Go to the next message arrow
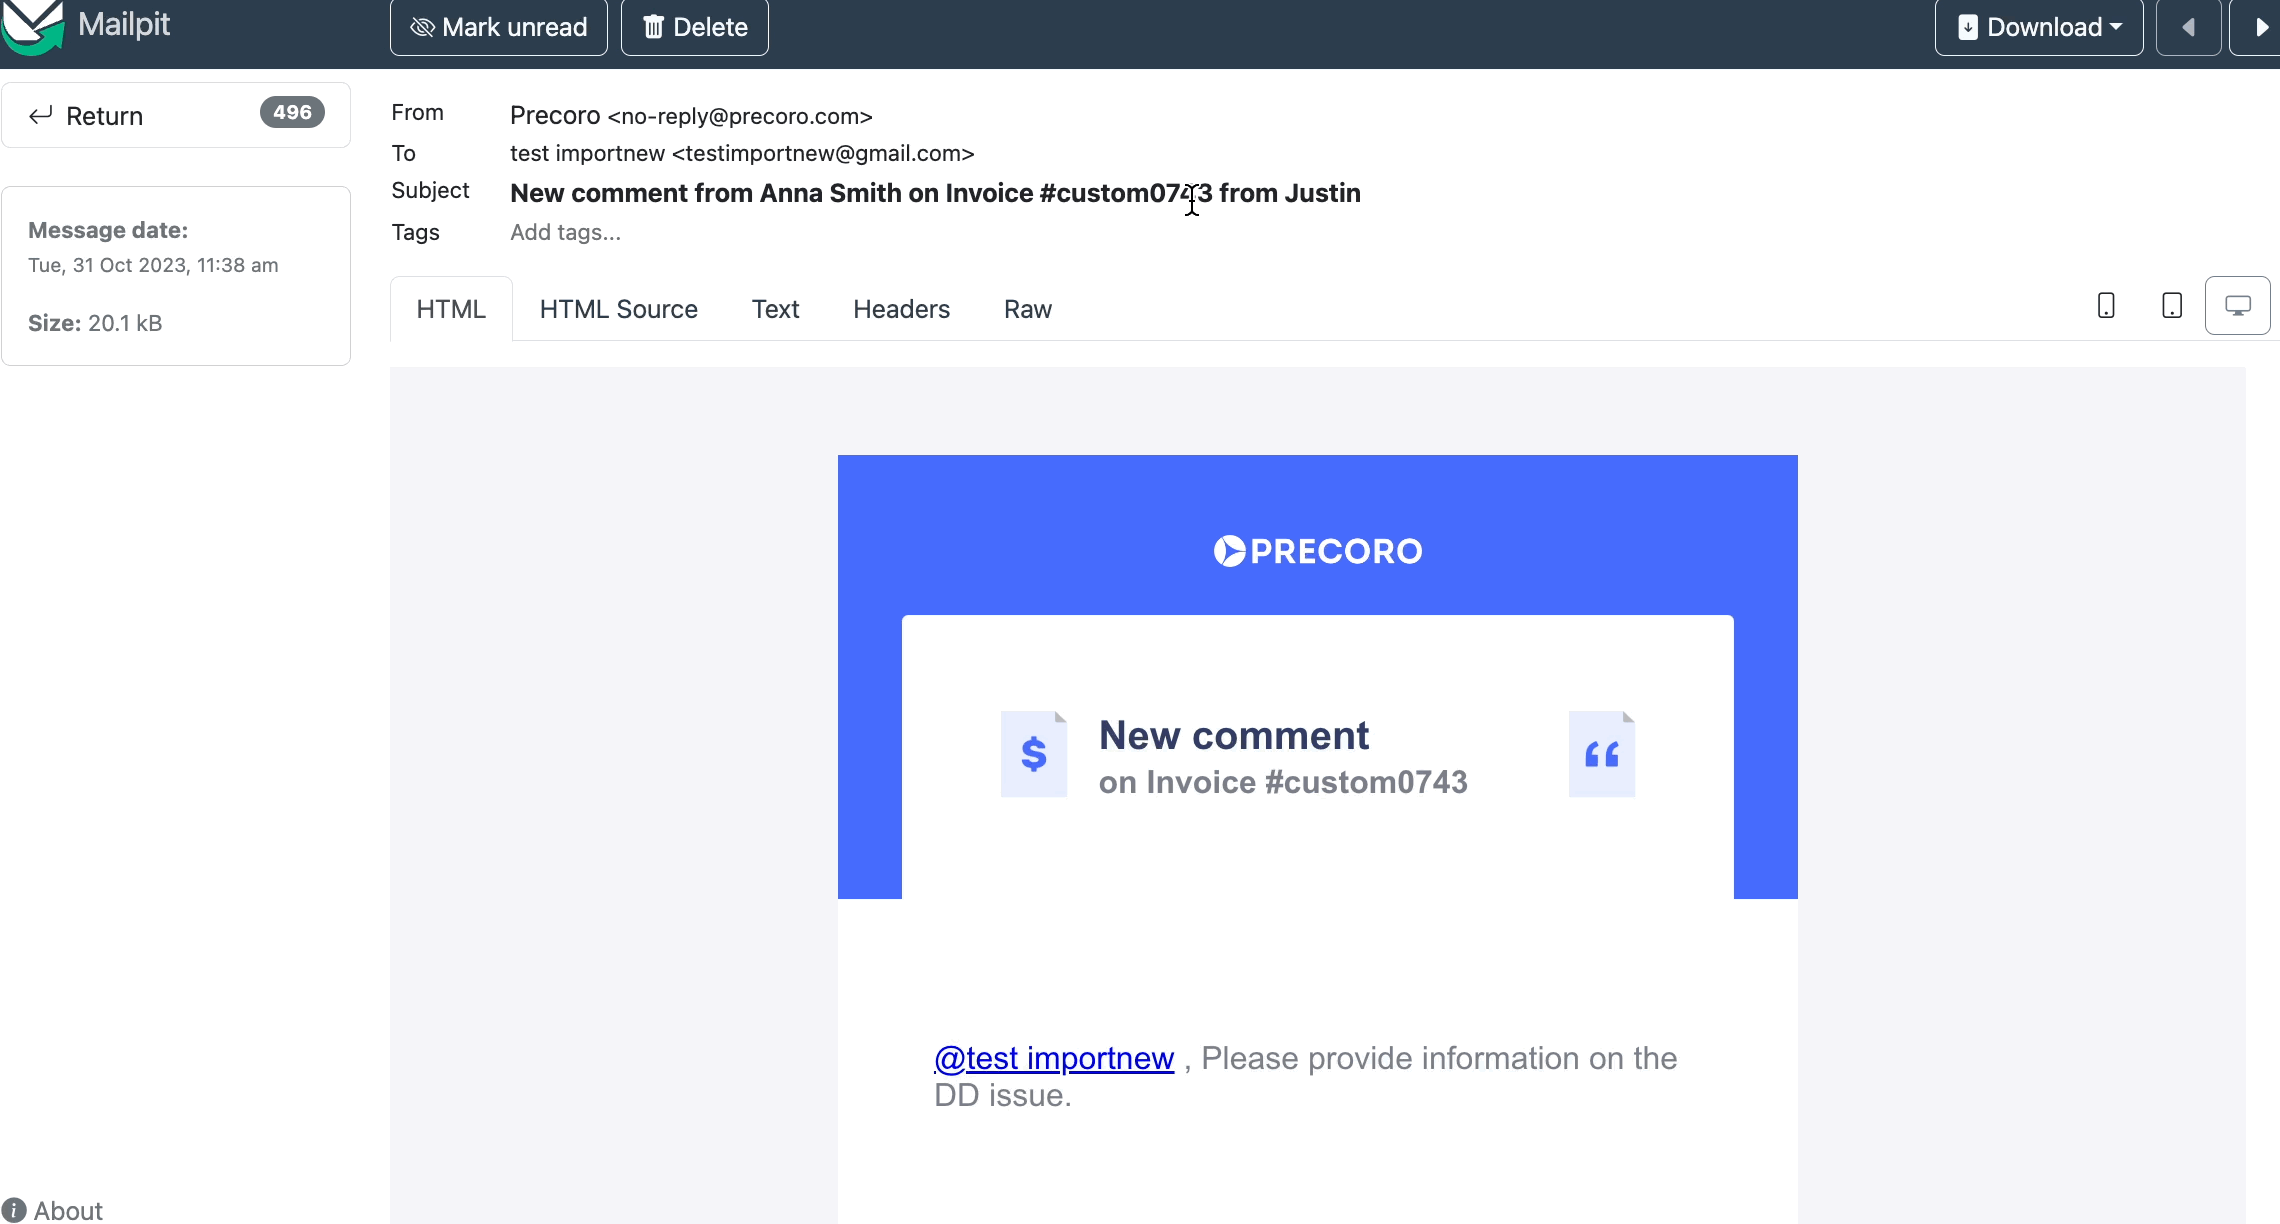The height and width of the screenshot is (1224, 2280). (x=2258, y=27)
